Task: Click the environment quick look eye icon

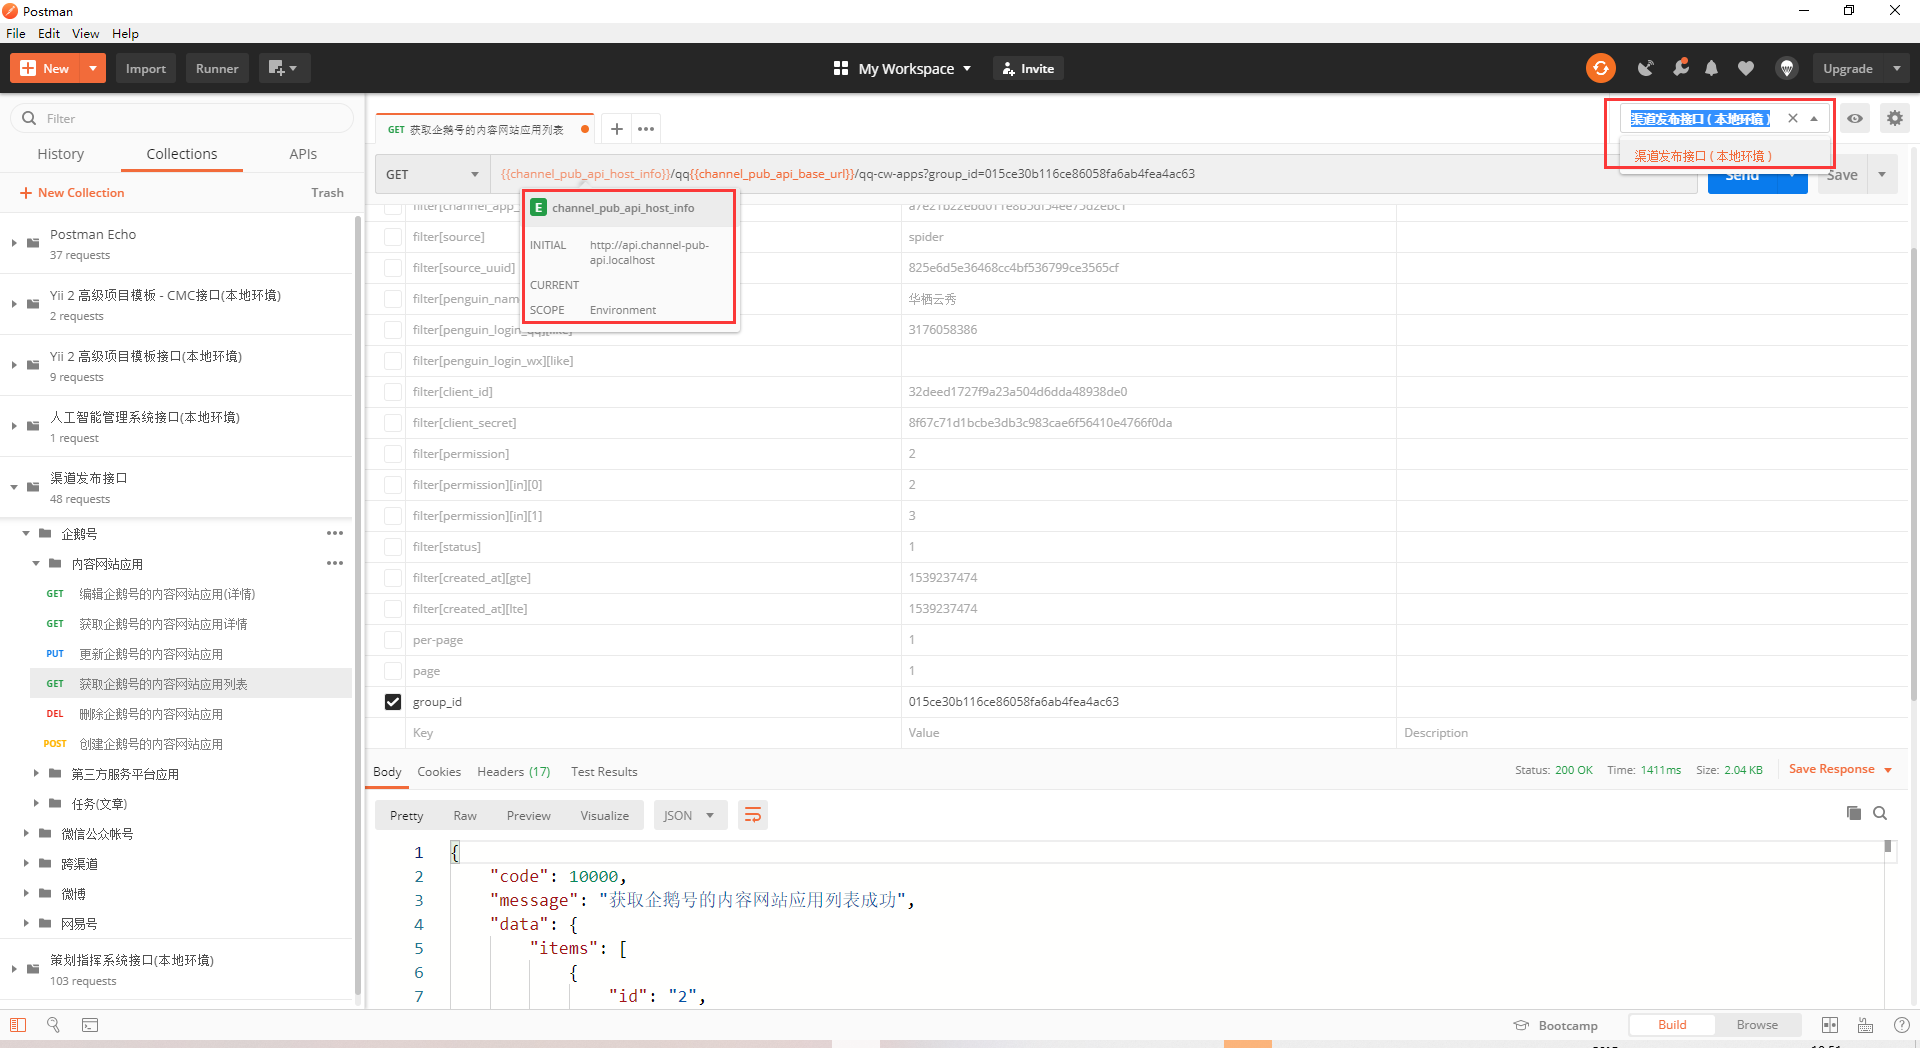Action: 1855,118
